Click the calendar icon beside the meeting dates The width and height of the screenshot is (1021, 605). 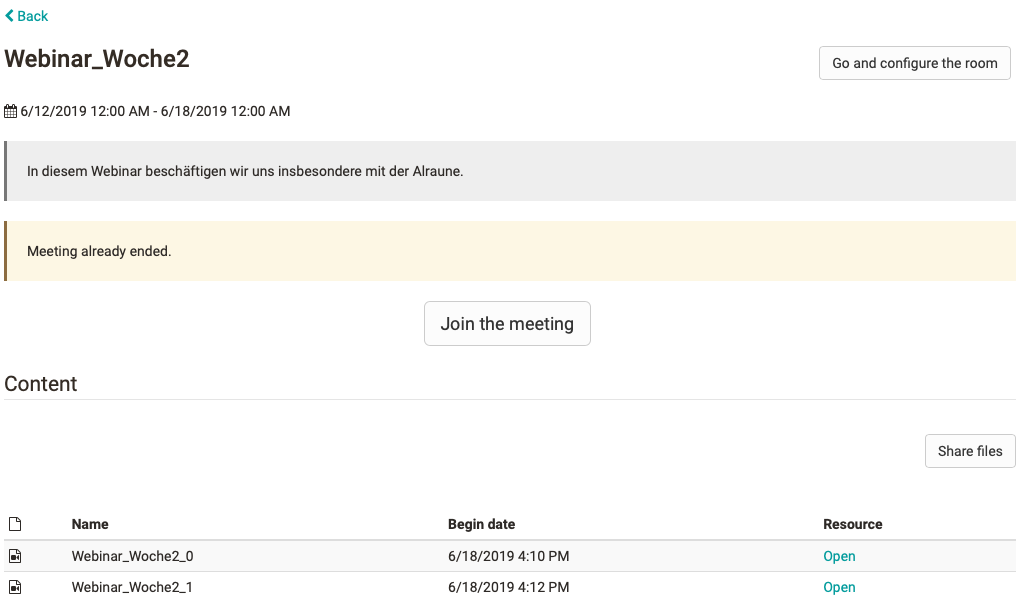pos(11,110)
